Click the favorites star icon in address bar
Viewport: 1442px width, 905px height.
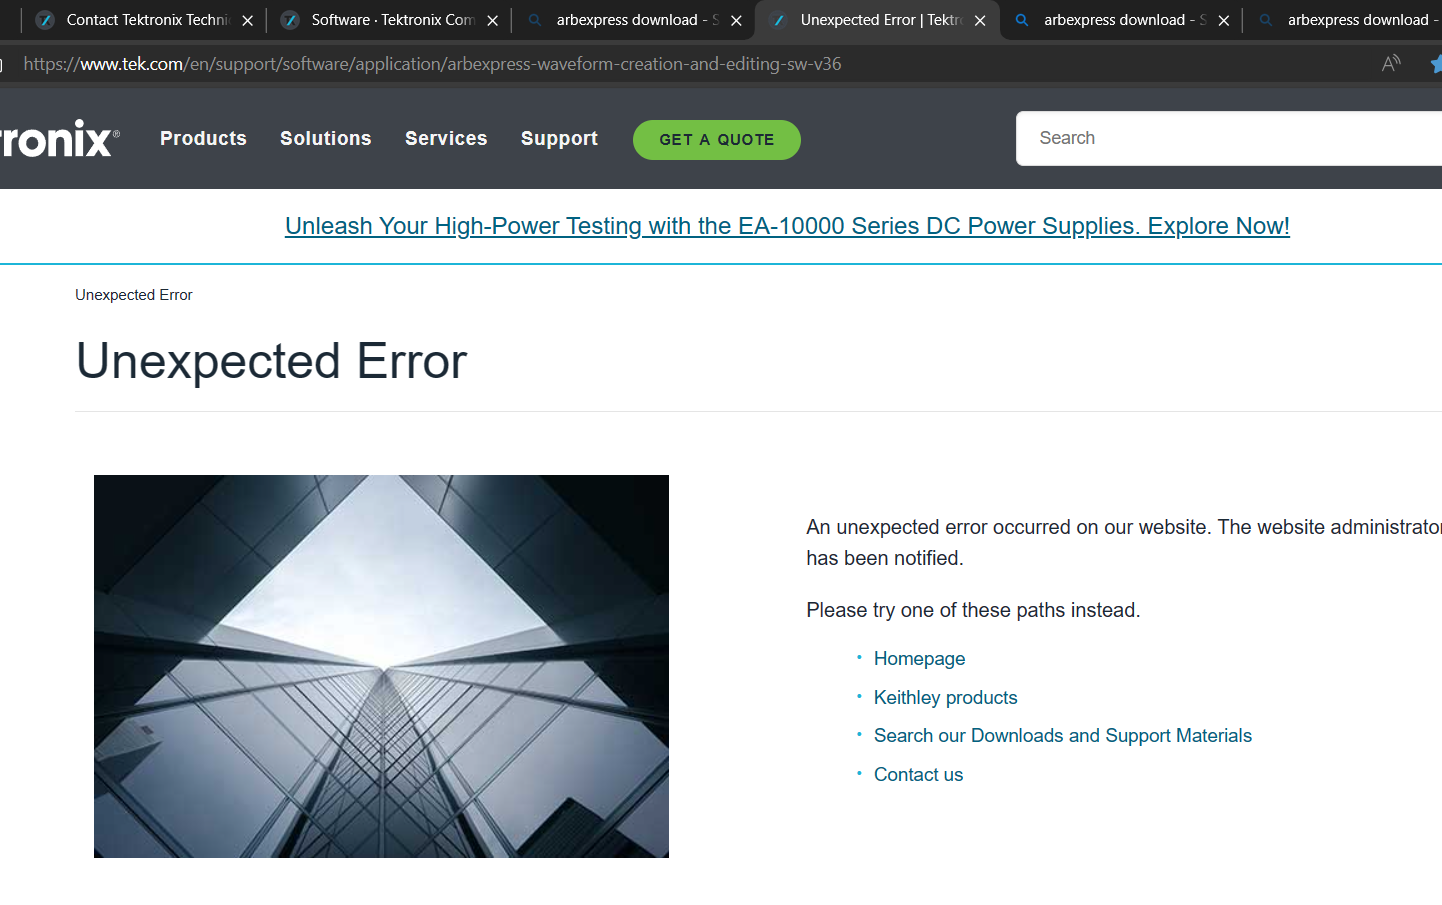pos(1435,64)
